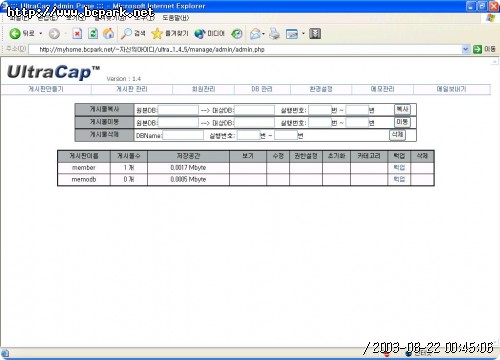500x360 pixels.
Task: Click the Forward navigation arrow
Action: (54, 33)
